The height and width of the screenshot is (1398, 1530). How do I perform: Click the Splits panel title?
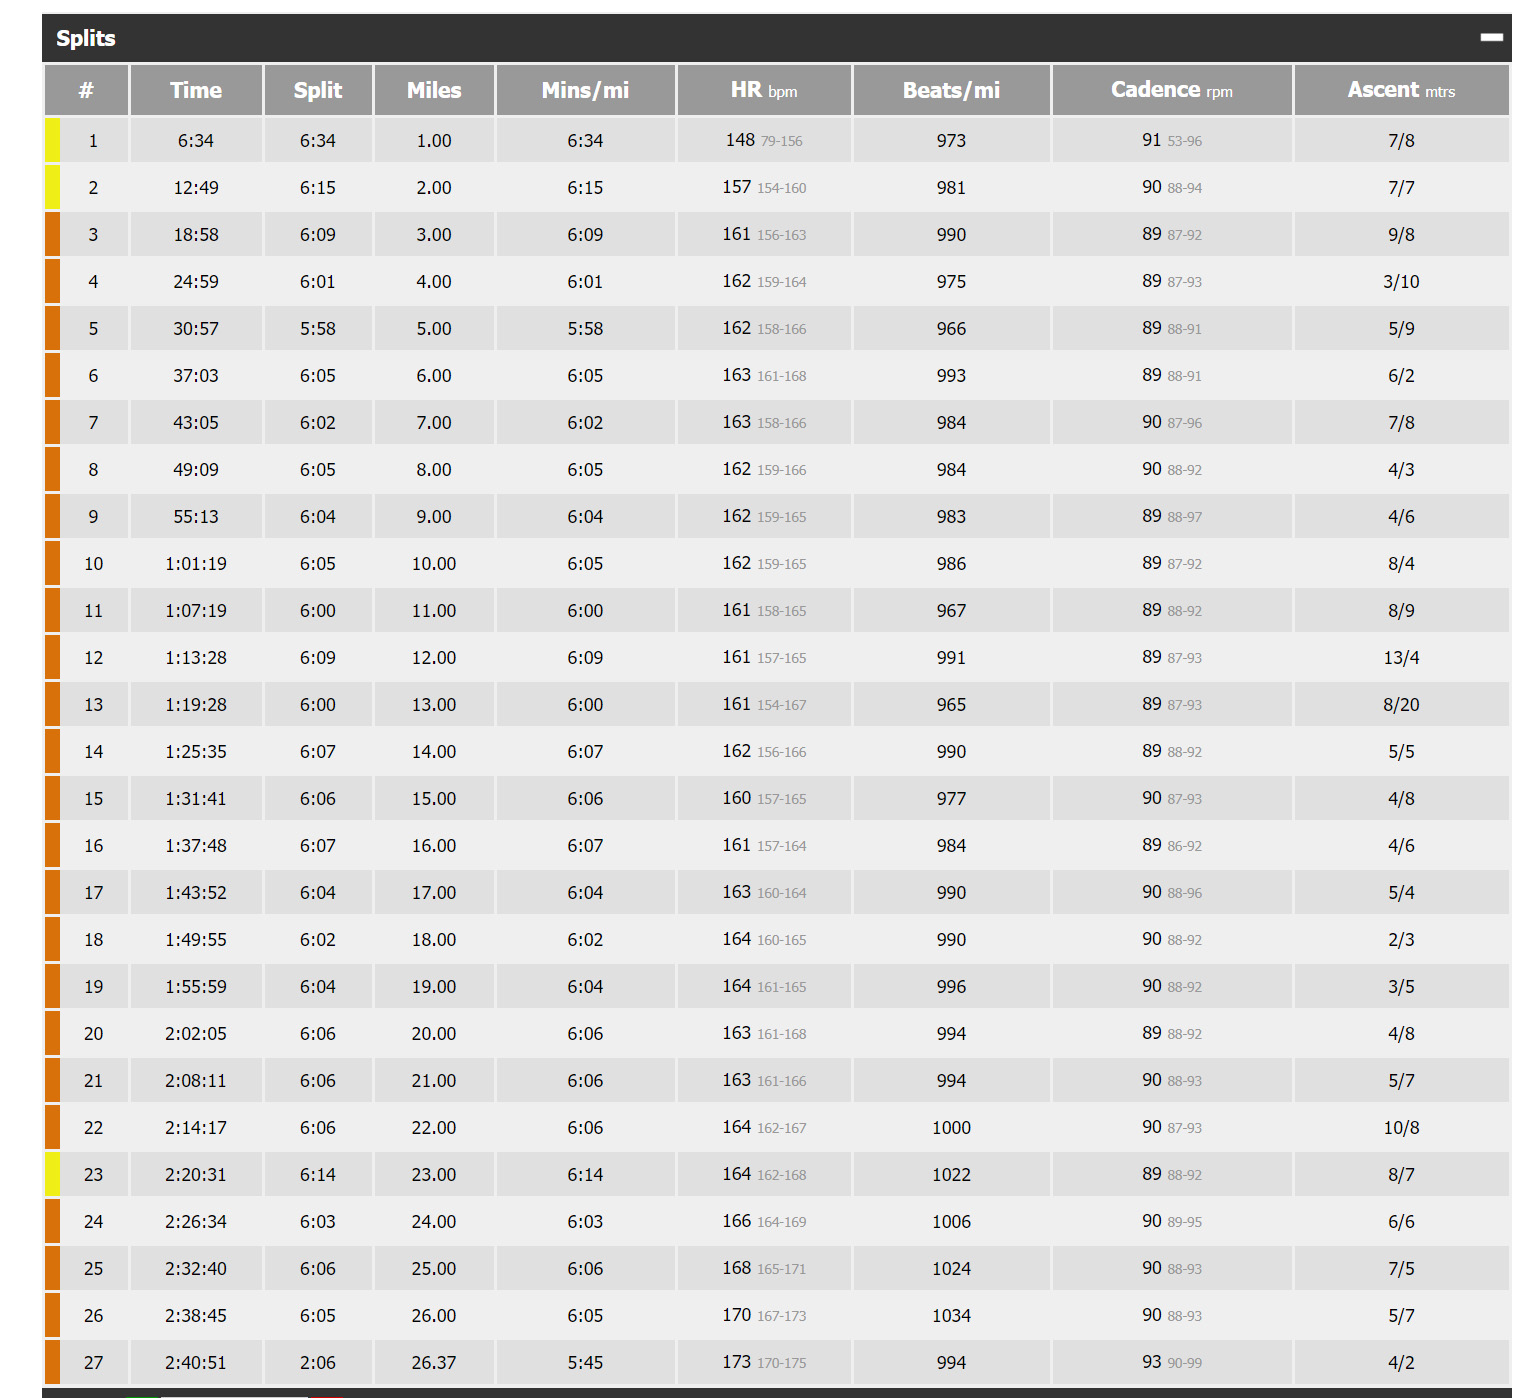pos(86,38)
